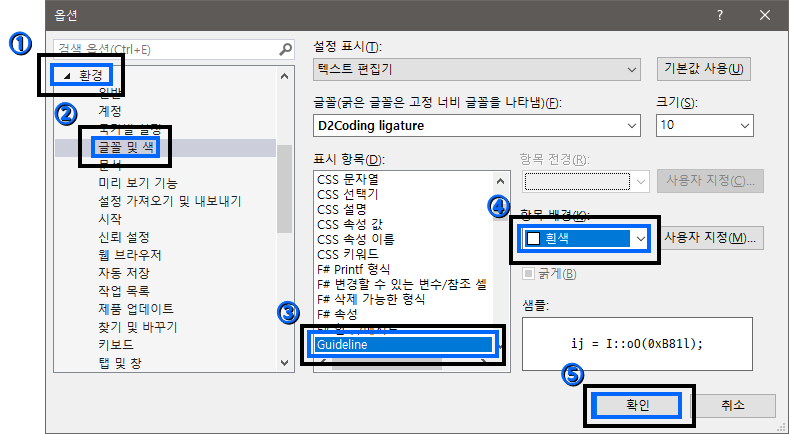Viewport: 789px width, 434px height.
Task: Select 글꼴 및 색 tree item
Action: (126, 147)
